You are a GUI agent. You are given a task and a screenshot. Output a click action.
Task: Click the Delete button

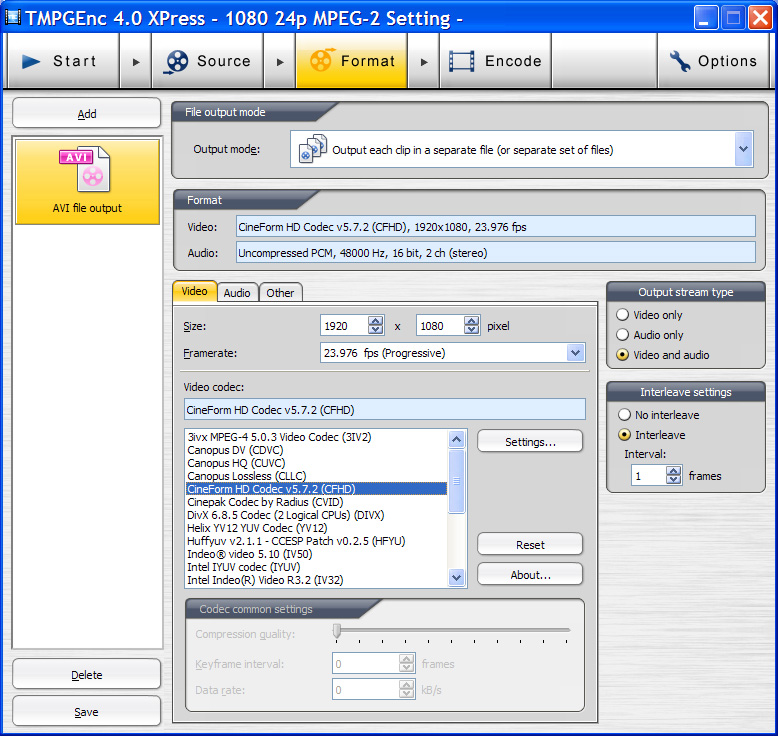(87, 674)
